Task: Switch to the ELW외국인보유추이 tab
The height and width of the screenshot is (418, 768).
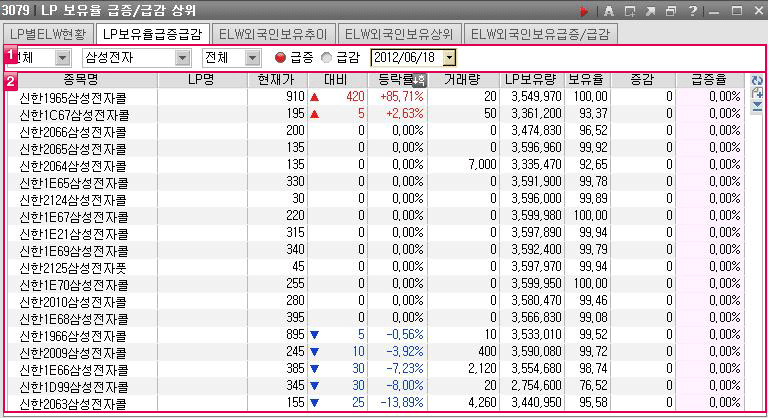Action: (273, 34)
